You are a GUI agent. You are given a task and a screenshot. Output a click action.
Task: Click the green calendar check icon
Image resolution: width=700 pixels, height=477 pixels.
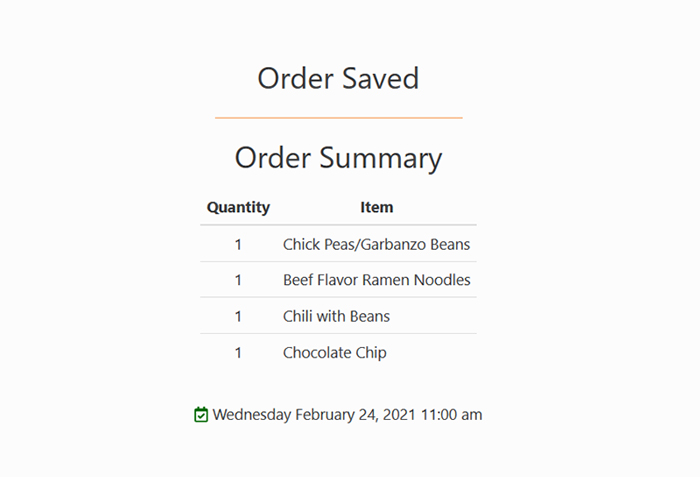(x=201, y=414)
